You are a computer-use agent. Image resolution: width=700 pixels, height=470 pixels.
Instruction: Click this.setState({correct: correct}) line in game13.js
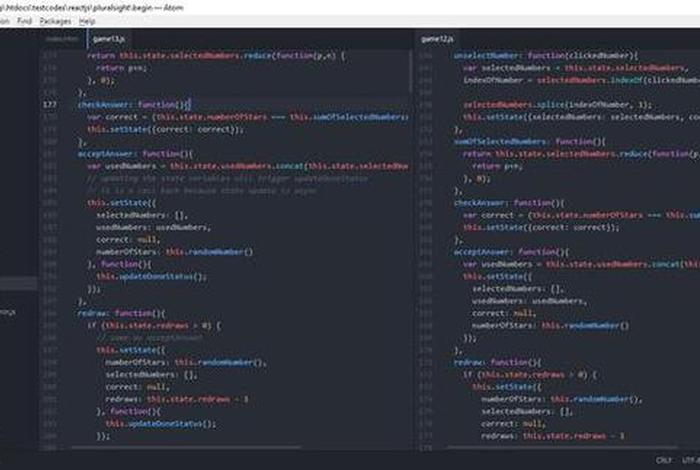coord(166,129)
